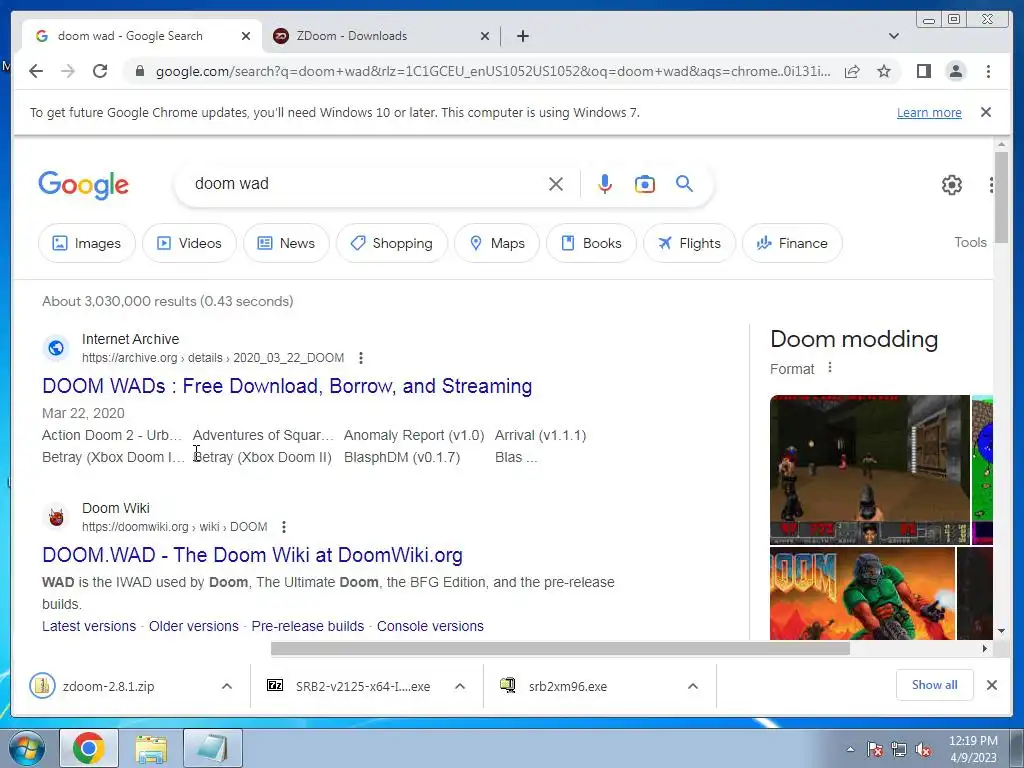Image resolution: width=1024 pixels, height=768 pixels.
Task: Open the Doom gameplay screenshot thumbnail
Action: click(870, 470)
